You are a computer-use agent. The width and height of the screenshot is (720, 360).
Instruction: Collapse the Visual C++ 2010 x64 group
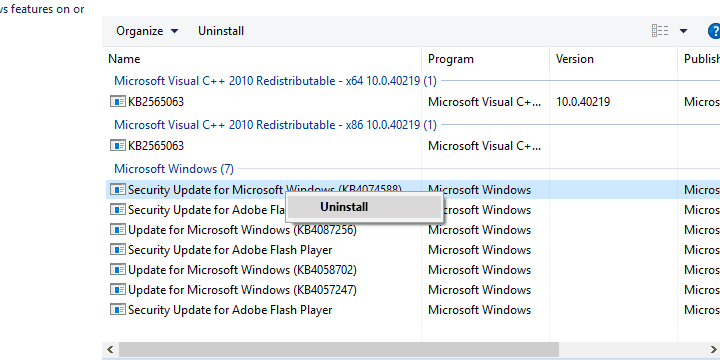coord(275,81)
